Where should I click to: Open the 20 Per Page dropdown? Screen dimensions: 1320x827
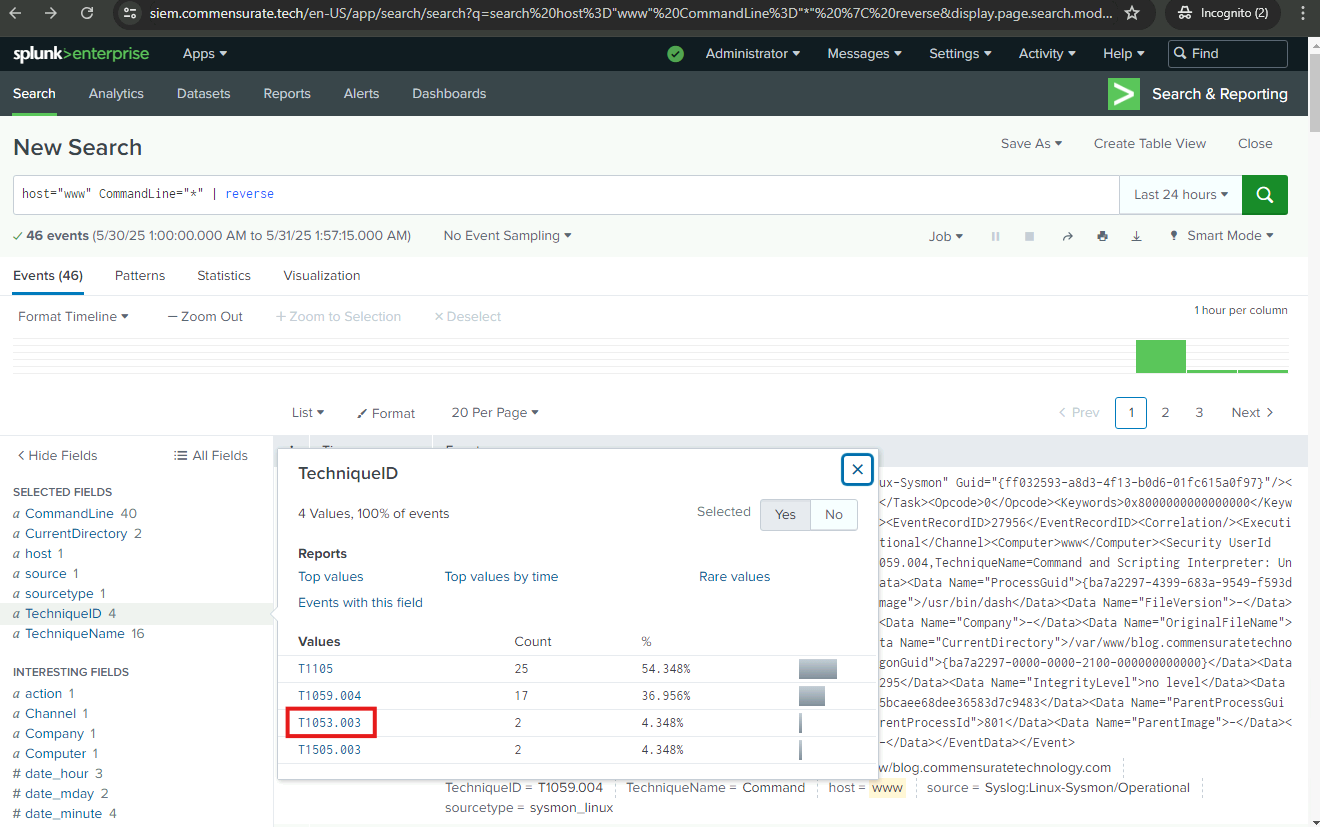[x=494, y=413]
